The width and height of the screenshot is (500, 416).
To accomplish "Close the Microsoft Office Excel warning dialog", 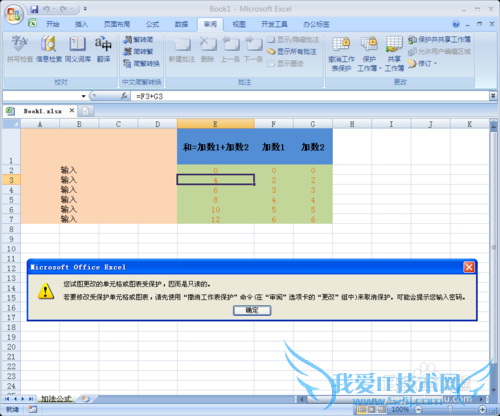I will pos(469,267).
